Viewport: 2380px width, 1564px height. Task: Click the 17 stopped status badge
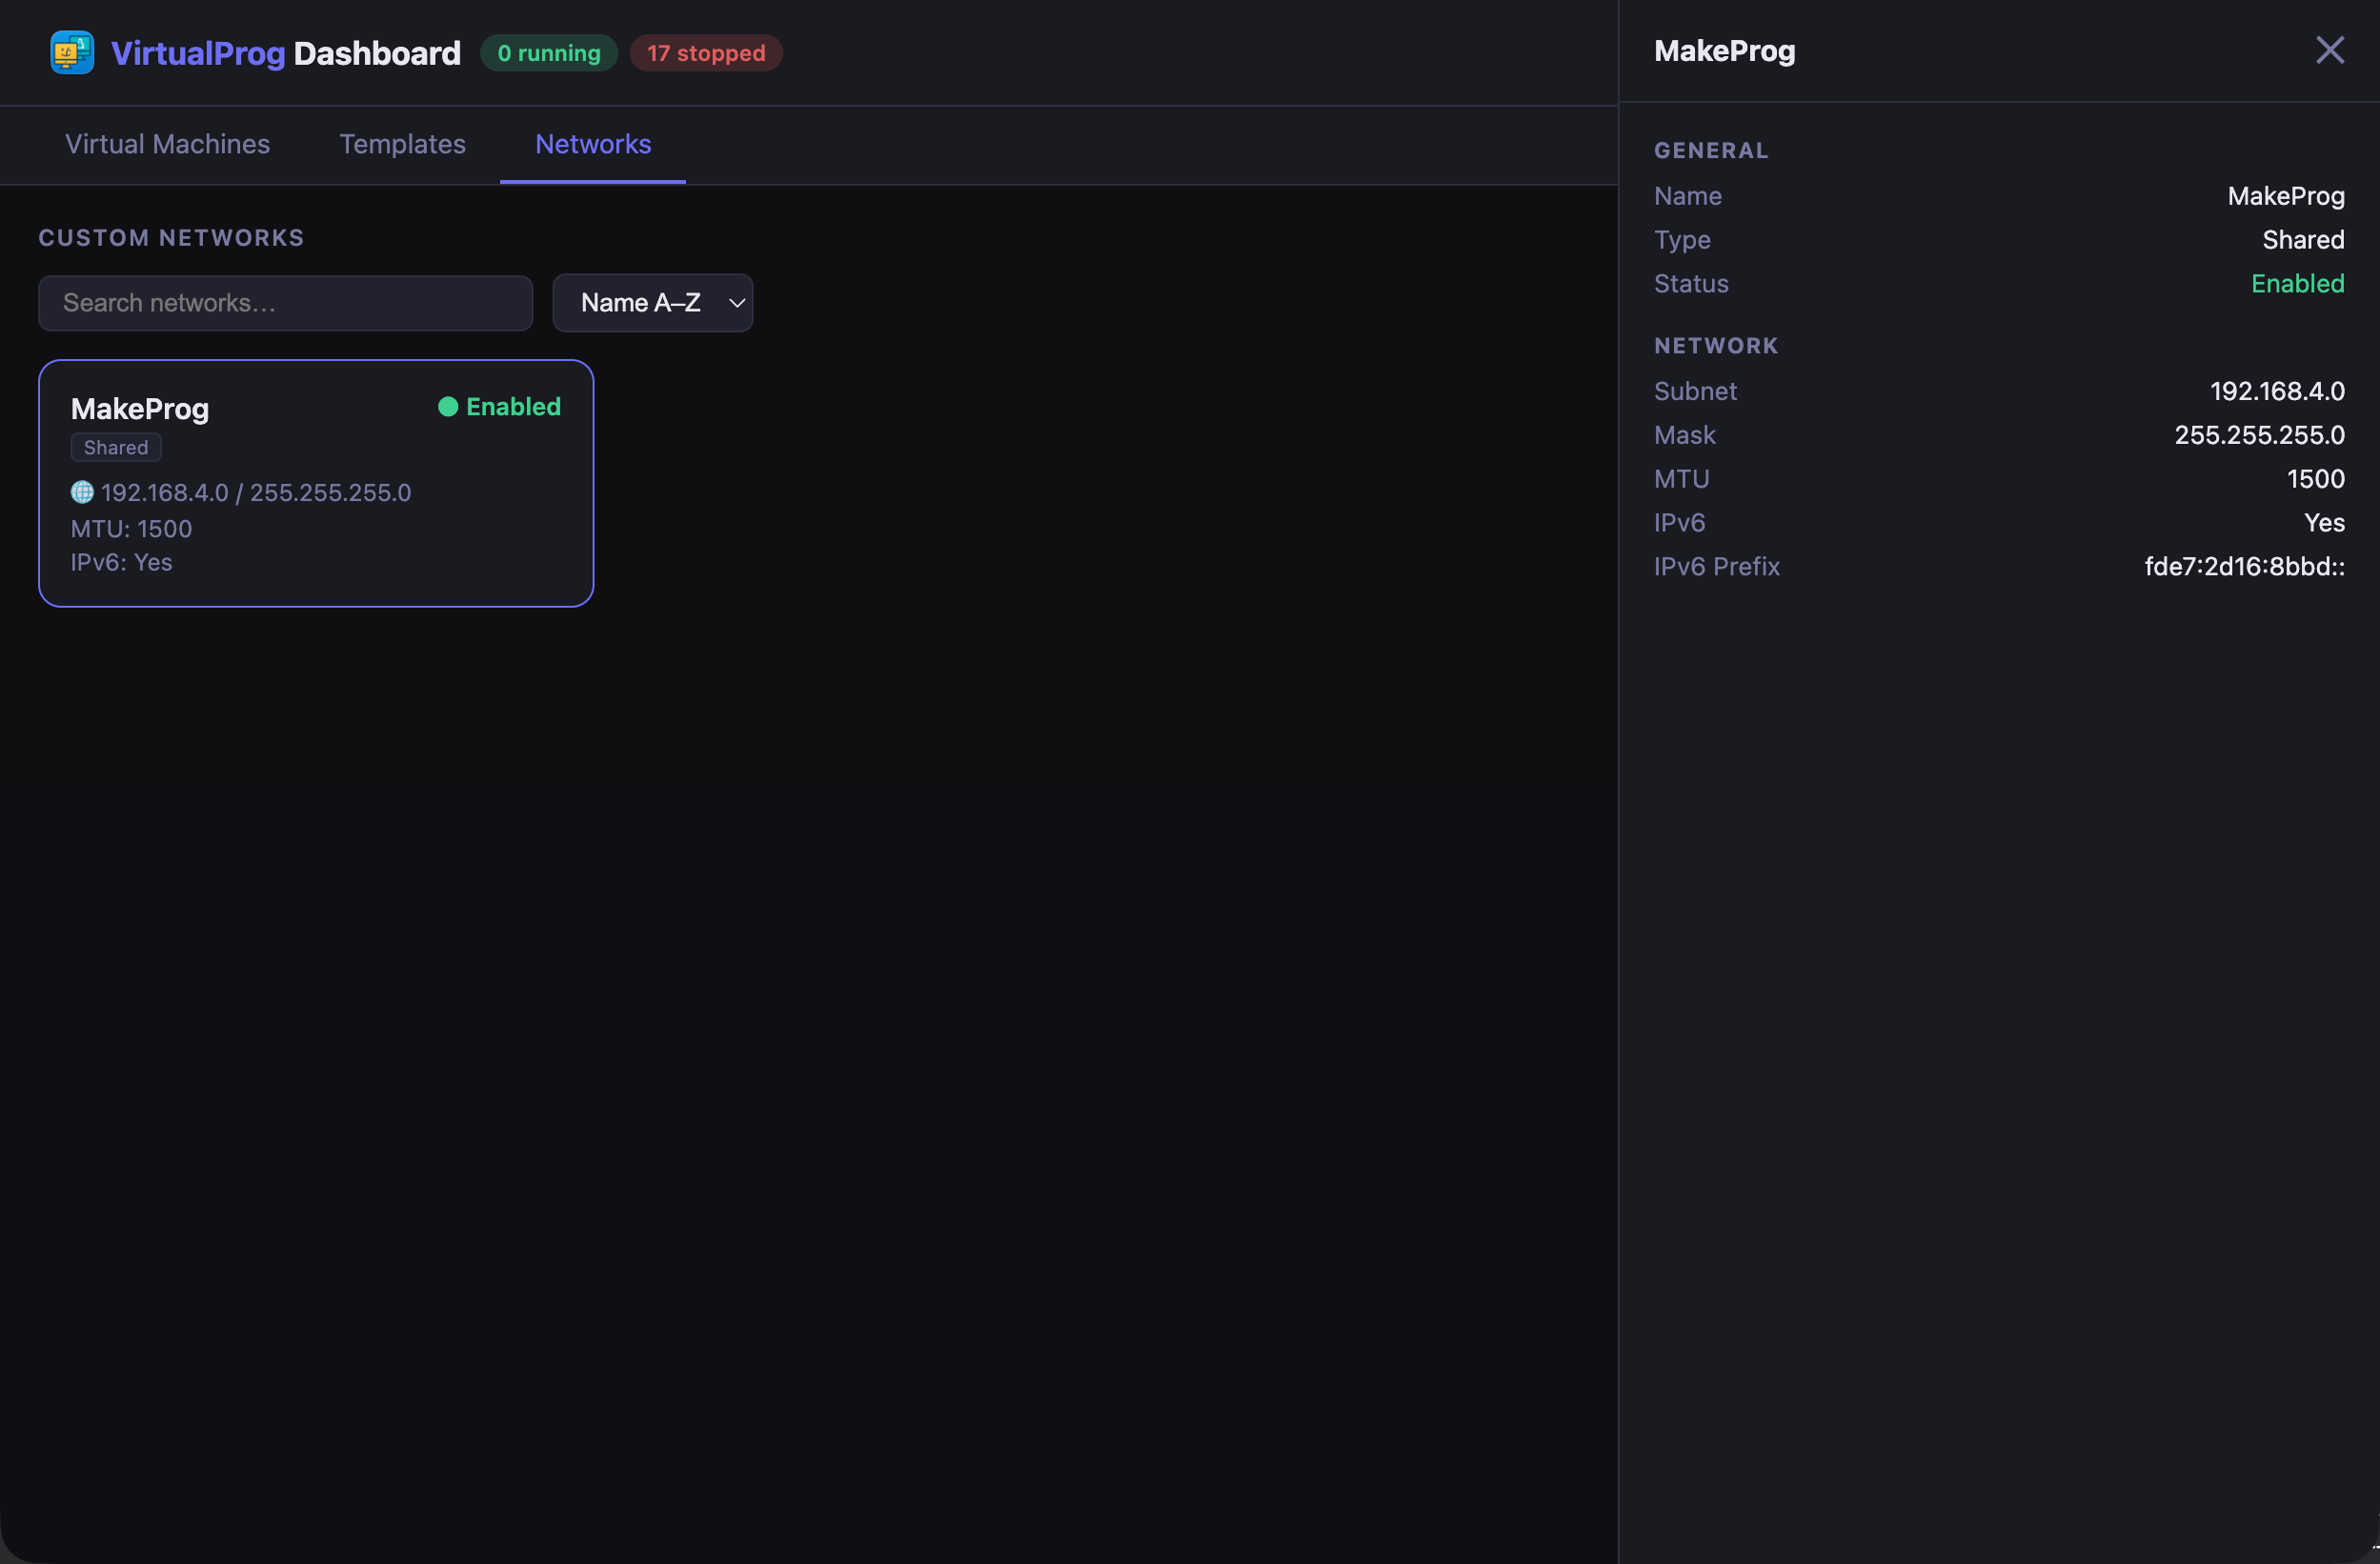coord(705,53)
